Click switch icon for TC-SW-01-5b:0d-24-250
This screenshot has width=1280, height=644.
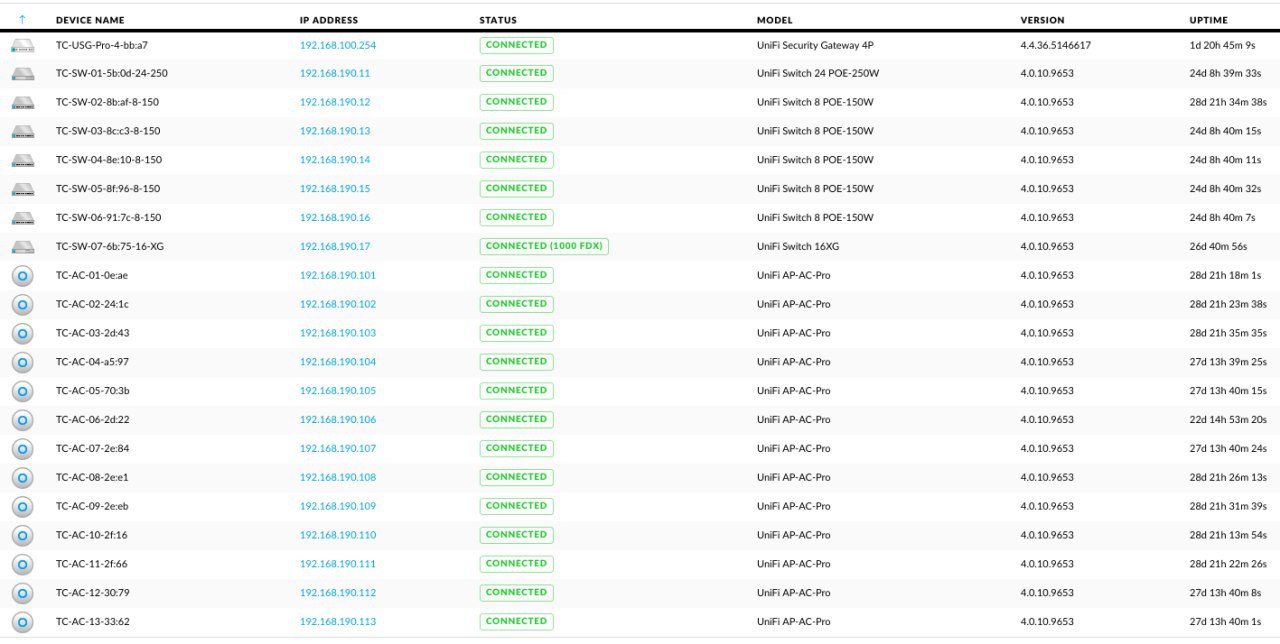(x=22, y=74)
